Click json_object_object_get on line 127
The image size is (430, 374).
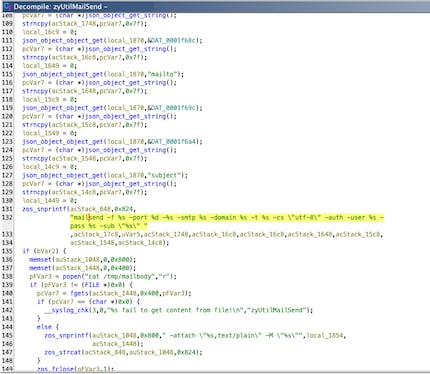pos(63,175)
